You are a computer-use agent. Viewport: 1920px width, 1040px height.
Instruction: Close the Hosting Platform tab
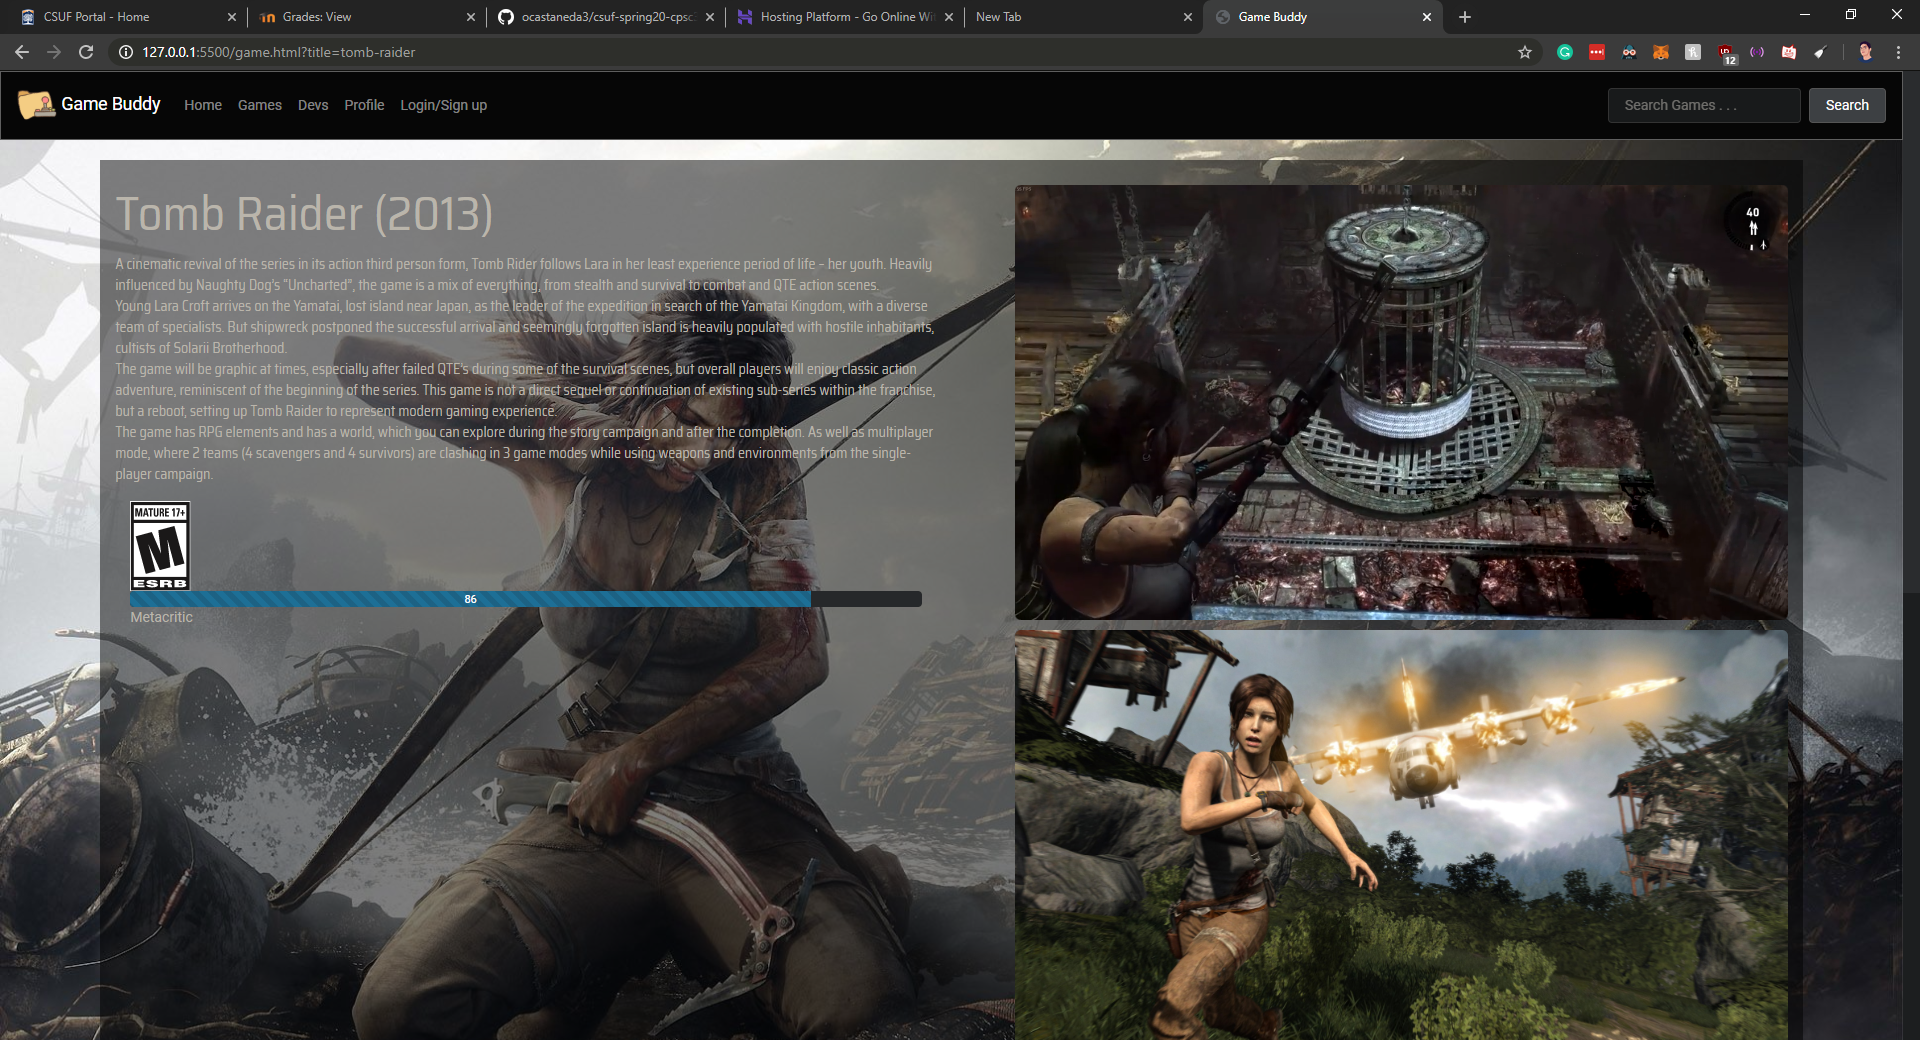949,17
